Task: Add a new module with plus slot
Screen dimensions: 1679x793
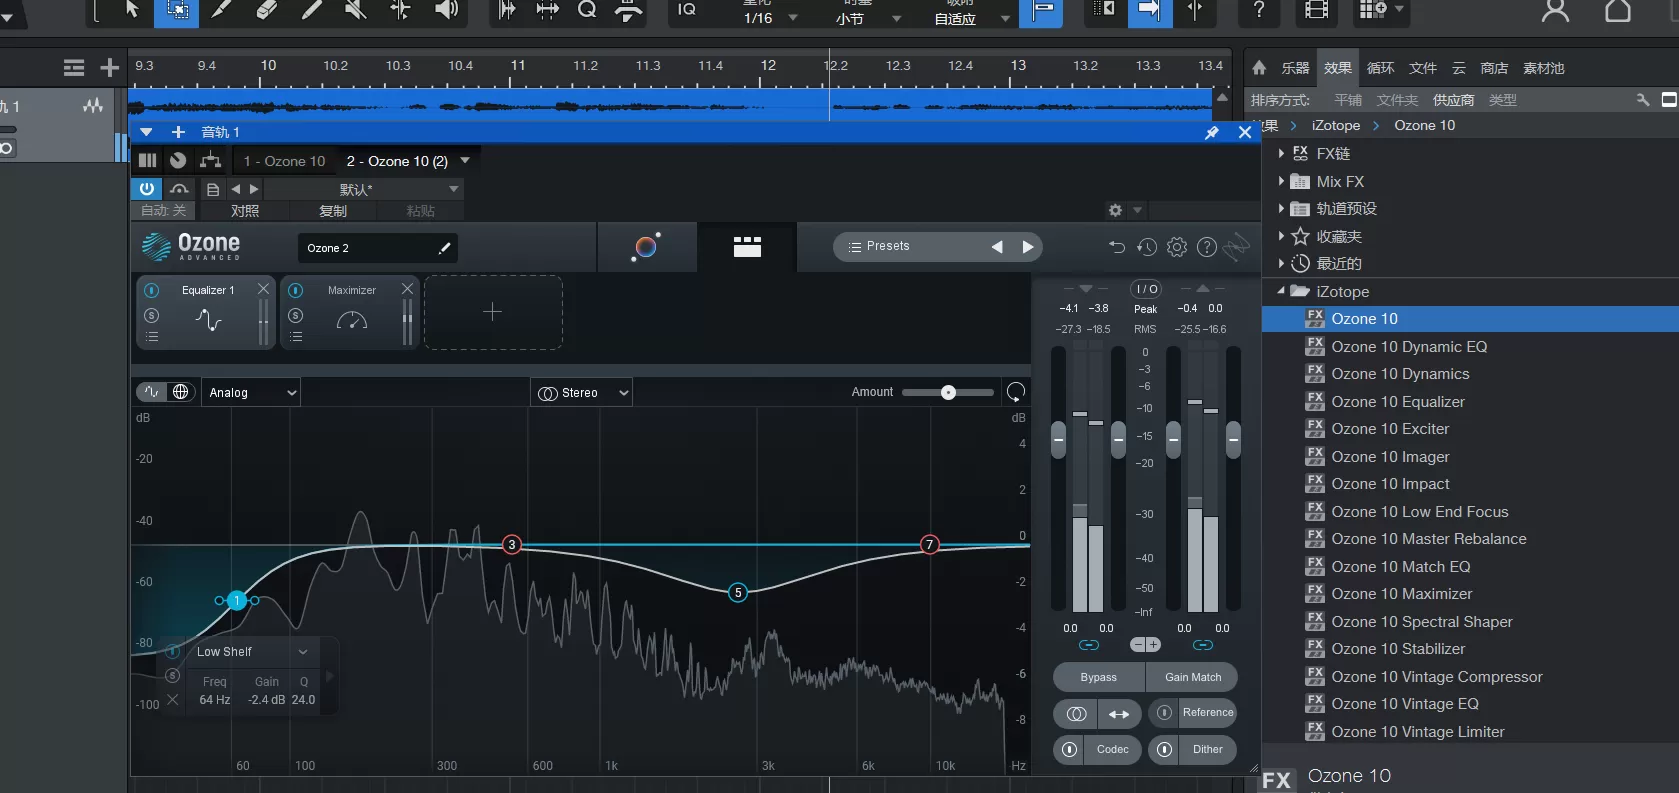Action: coord(492,312)
